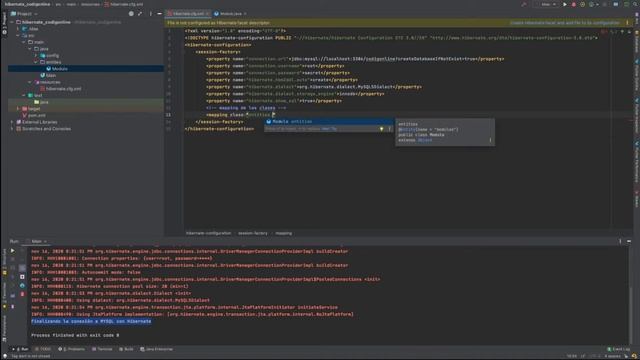Click session-factory in editor breadcrumb
640x360 pixels.
point(253,233)
